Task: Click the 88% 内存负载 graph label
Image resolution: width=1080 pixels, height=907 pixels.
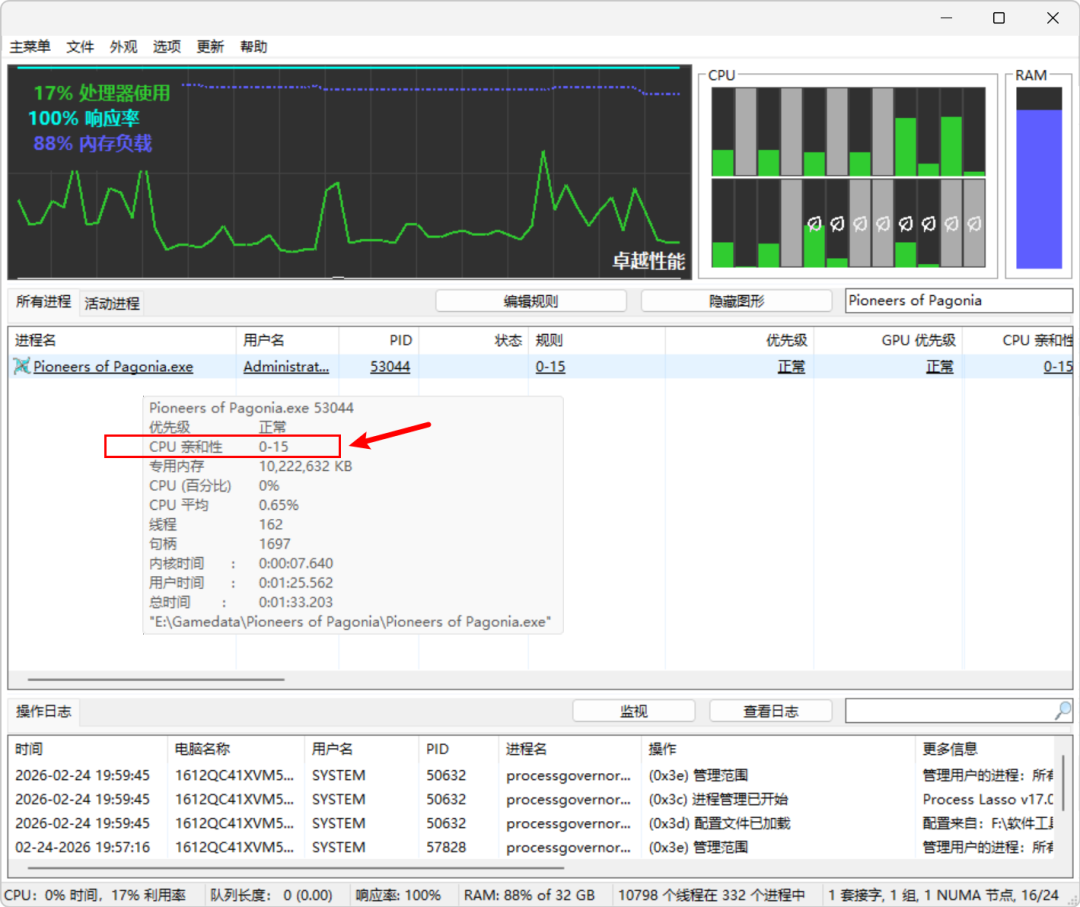Action: coord(92,143)
